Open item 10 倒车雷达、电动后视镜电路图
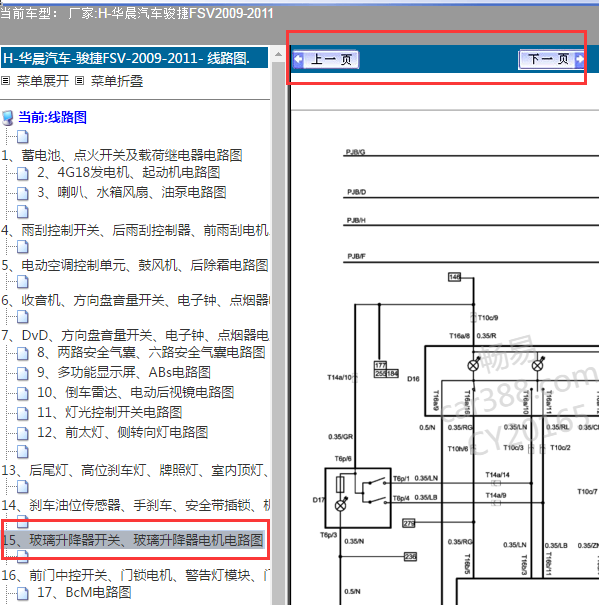599x605 pixels. click(135, 392)
